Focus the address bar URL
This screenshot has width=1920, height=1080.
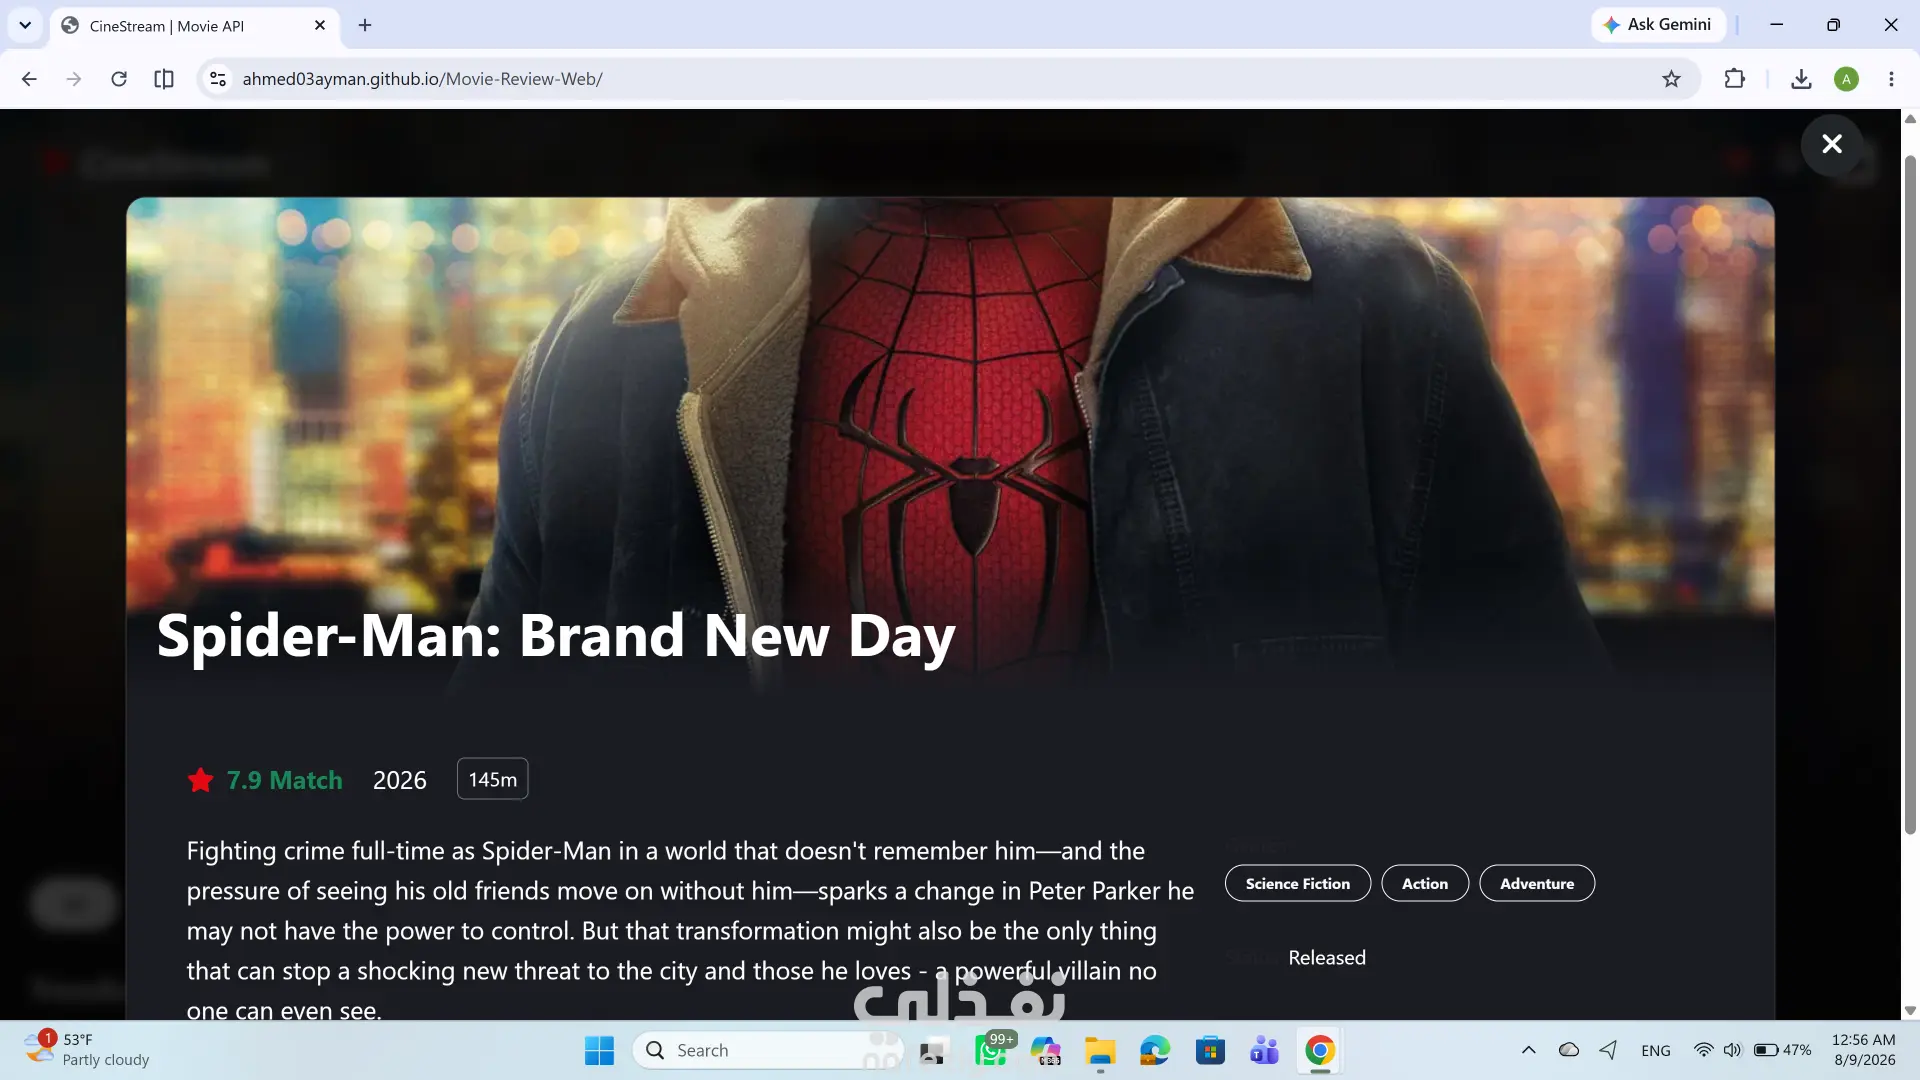point(422,79)
